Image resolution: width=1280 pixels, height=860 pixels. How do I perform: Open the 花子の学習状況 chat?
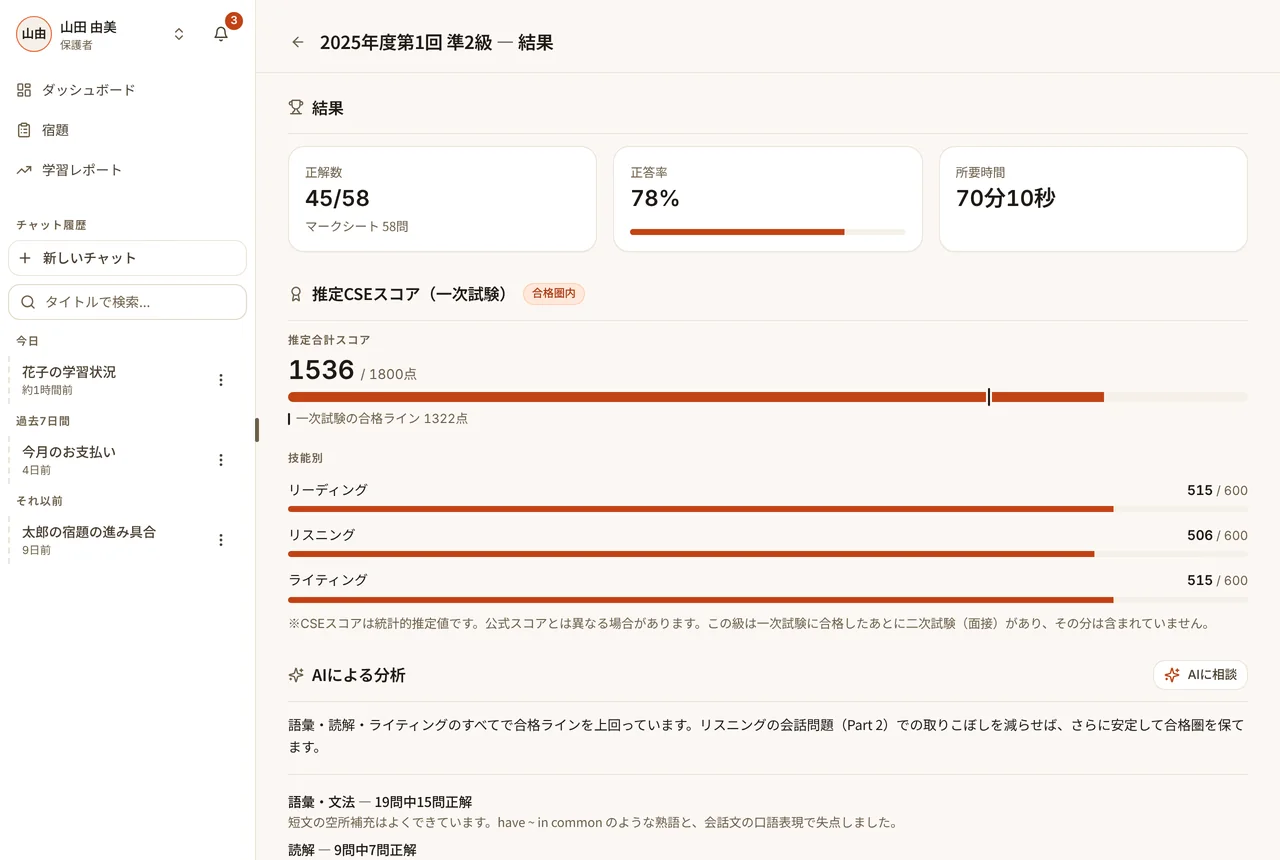(x=110, y=380)
